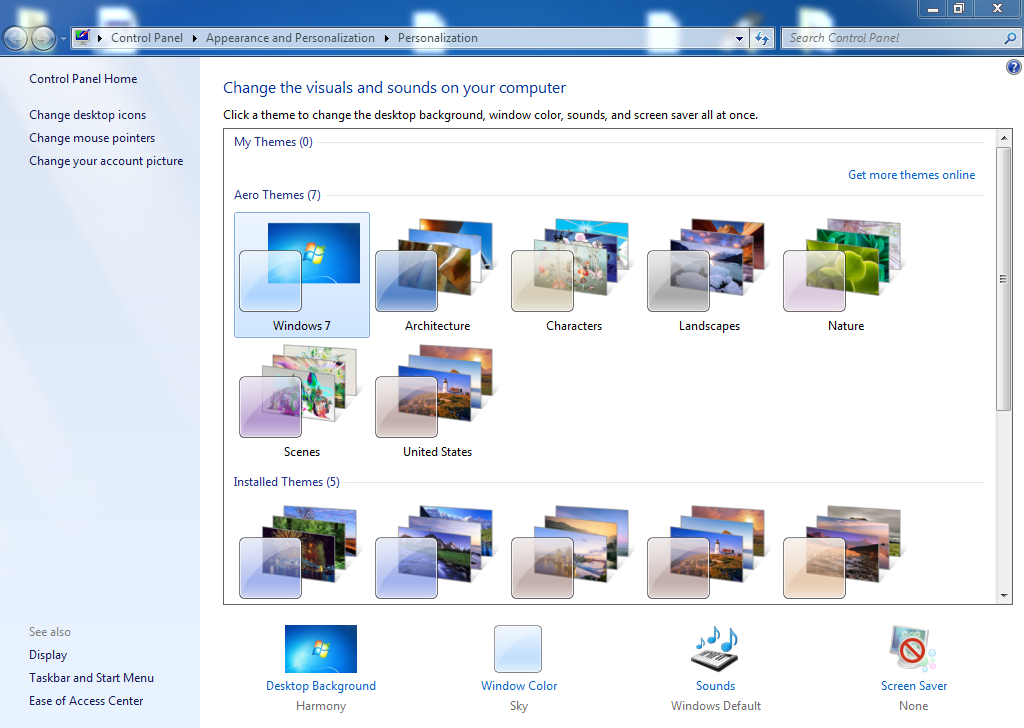Open the Help question mark icon
Viewport: 1024px width, 728px height.
tap(1014, 67)
